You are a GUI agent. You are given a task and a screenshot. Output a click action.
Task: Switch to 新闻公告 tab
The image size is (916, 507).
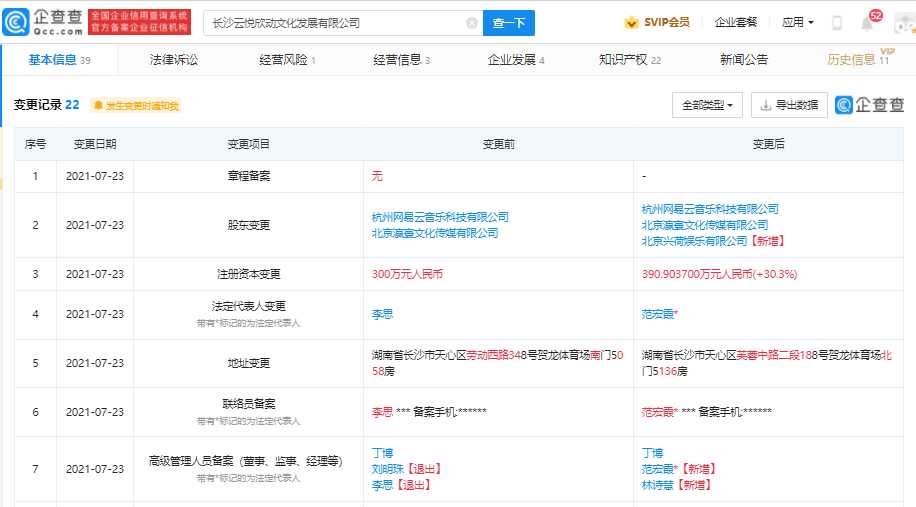point(744,60)
